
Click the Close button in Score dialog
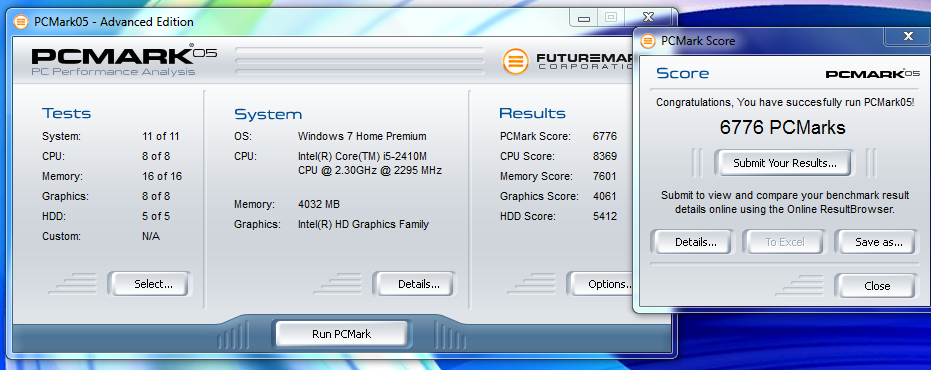tap(876, 286)
